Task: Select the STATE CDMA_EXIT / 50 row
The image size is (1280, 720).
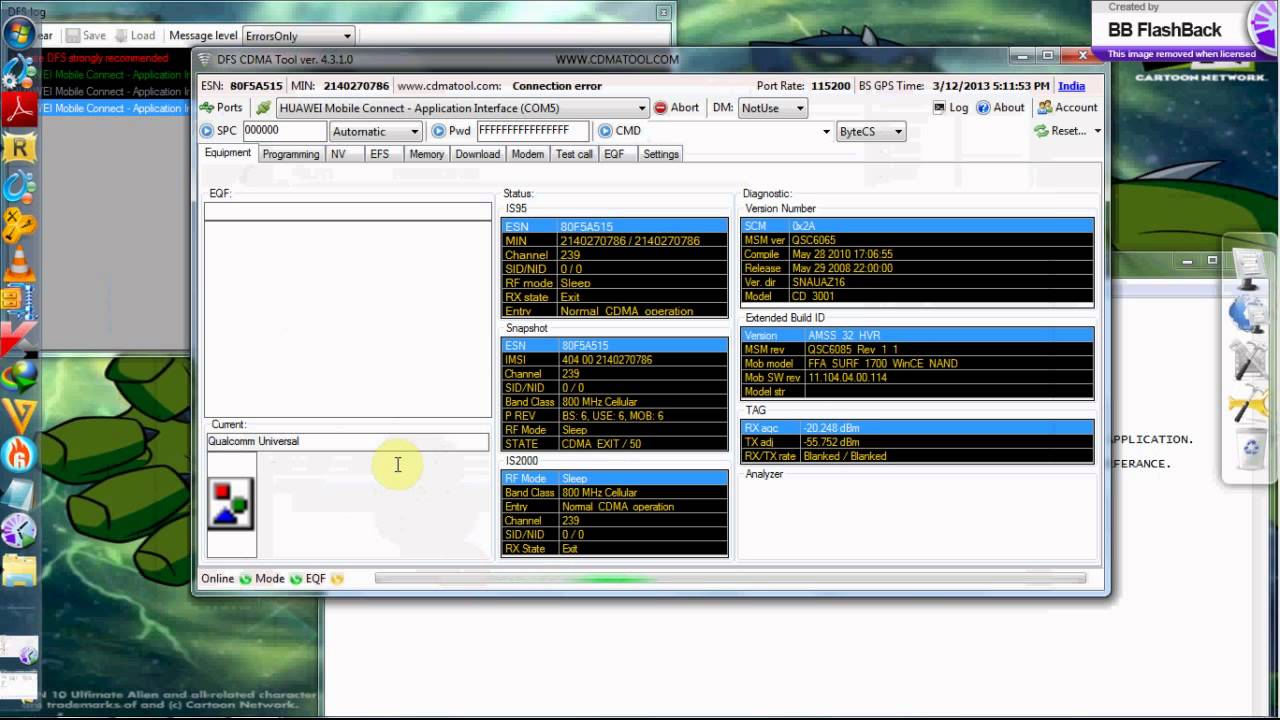Action: pos(614,444)
